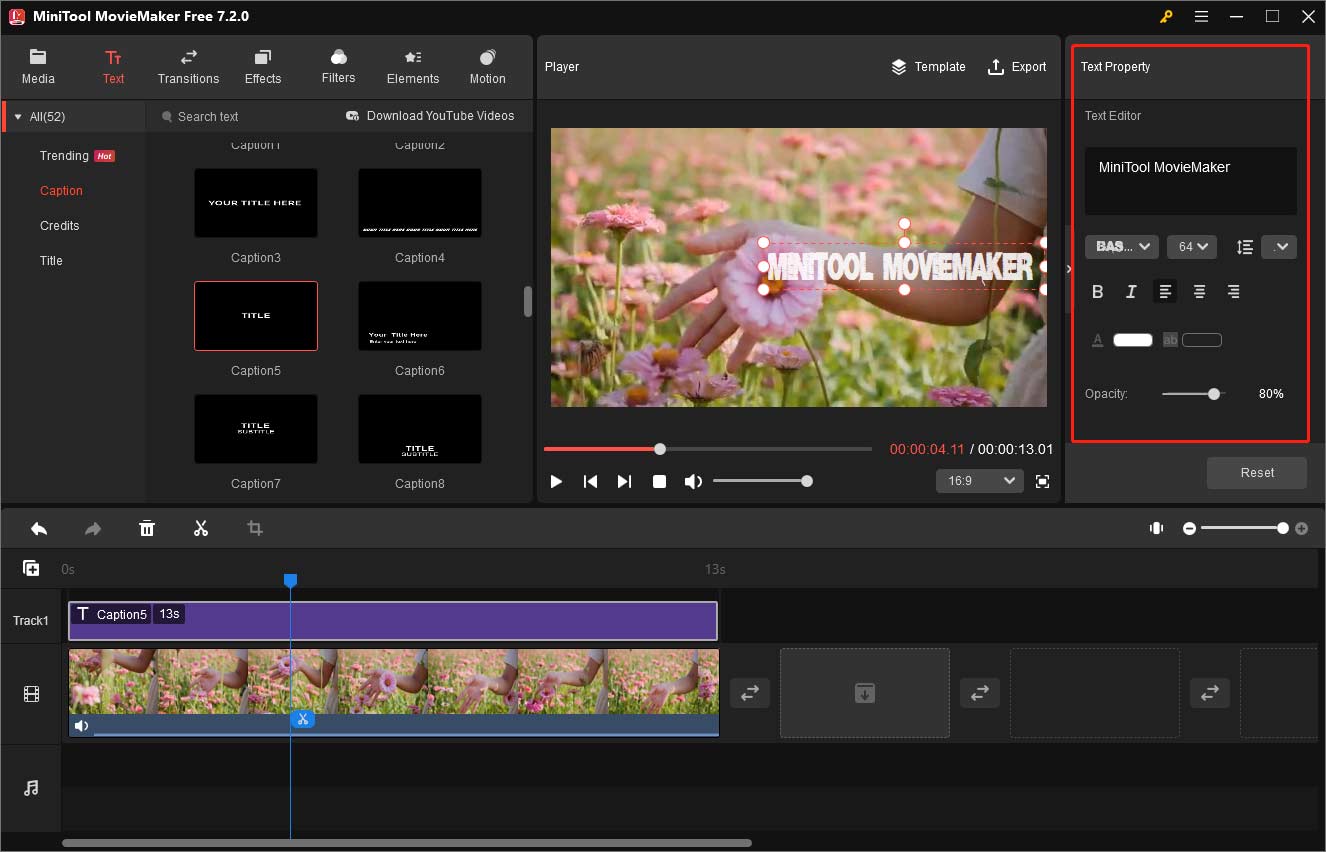Open the line spacing dropdown
The width and height of the screenshot is (1326, 852).
click(1279, 246)
